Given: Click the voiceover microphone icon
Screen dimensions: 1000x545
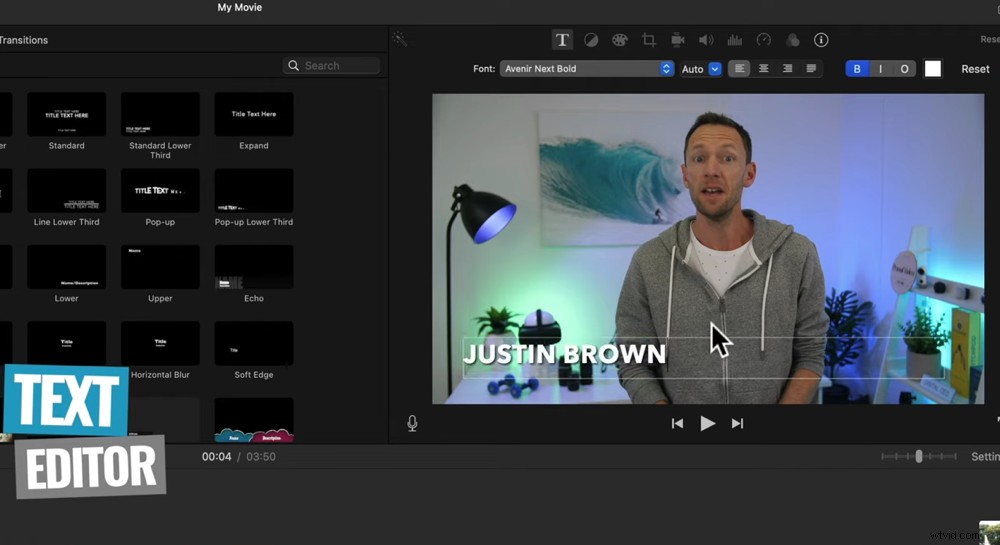Looking at the screenshot, I should [x=412, y=423].
